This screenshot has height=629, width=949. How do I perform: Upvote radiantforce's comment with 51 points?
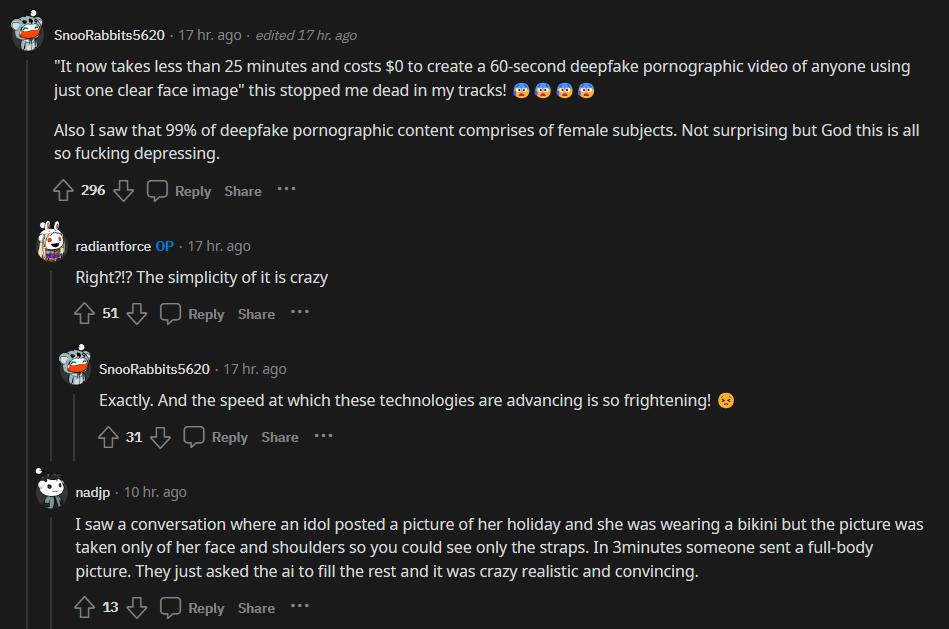[x=85, y=313]
